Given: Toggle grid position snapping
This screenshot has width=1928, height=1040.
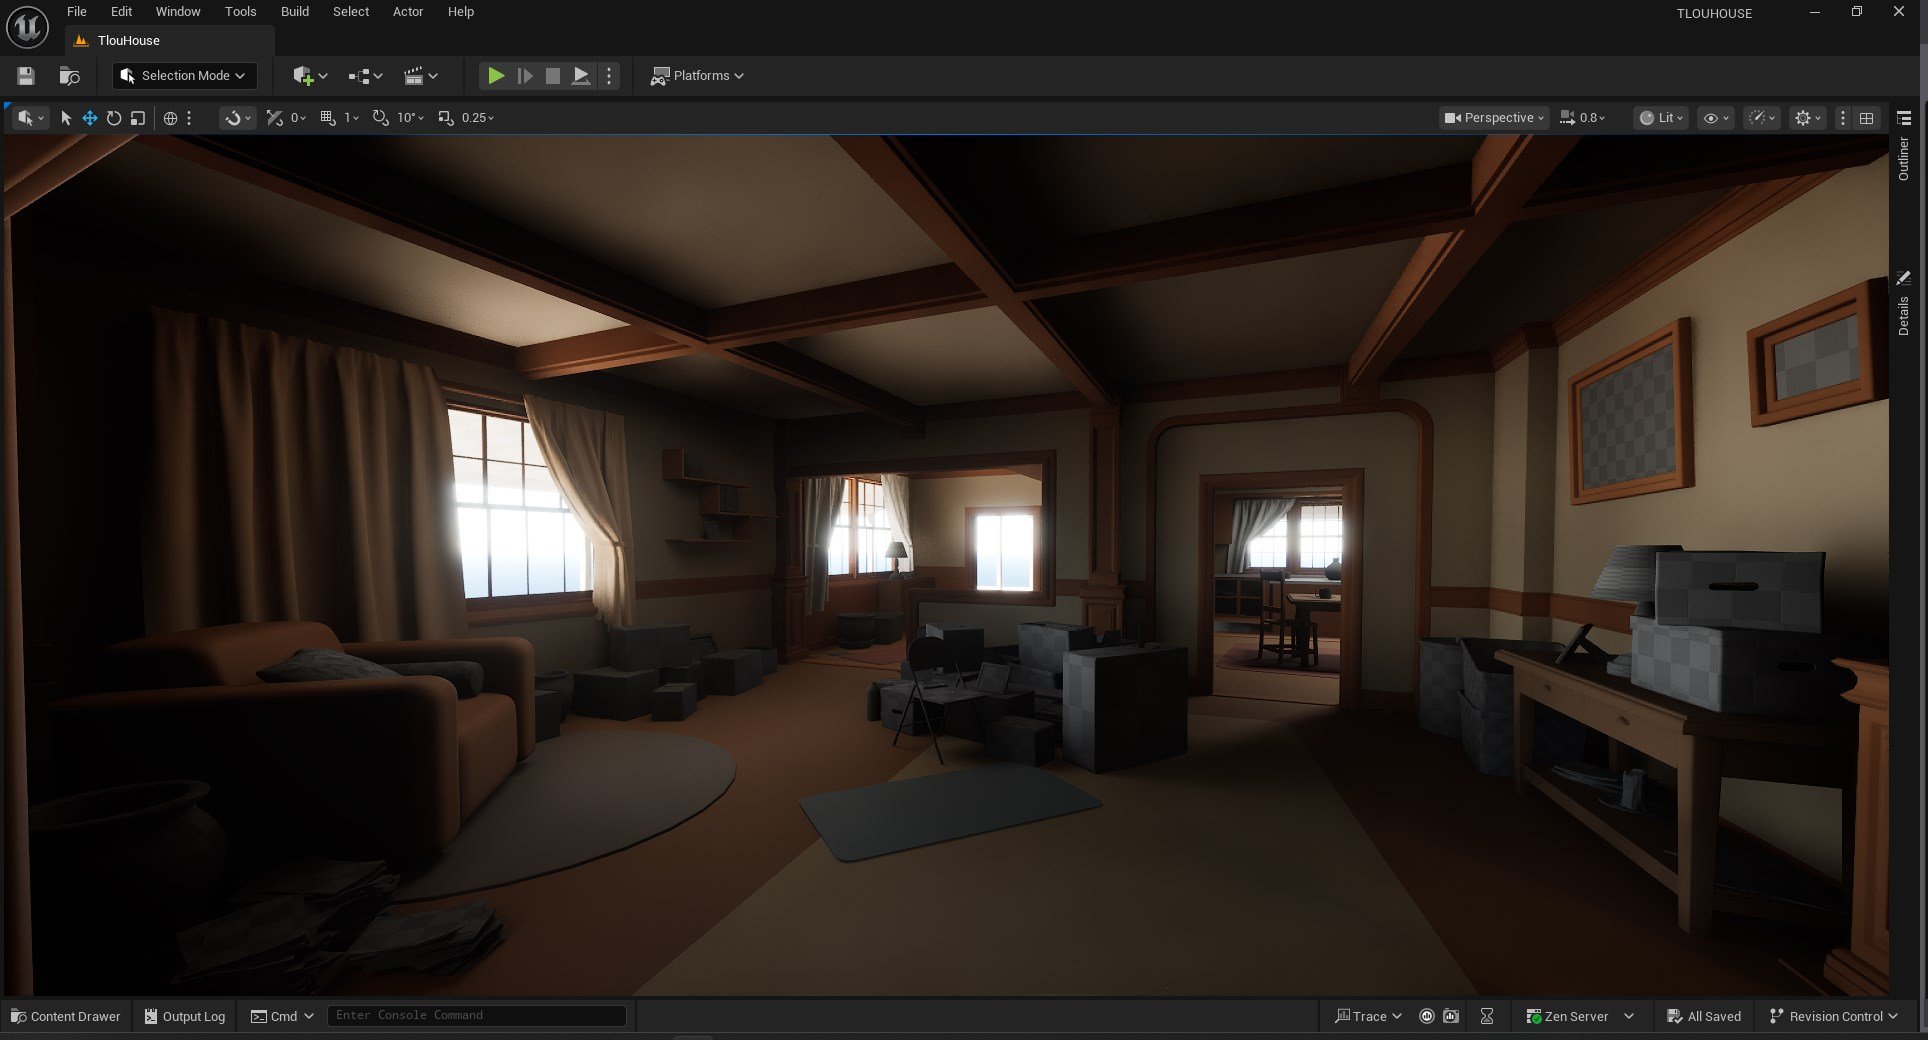Looking at the screenshot, I should pos(328,118).
